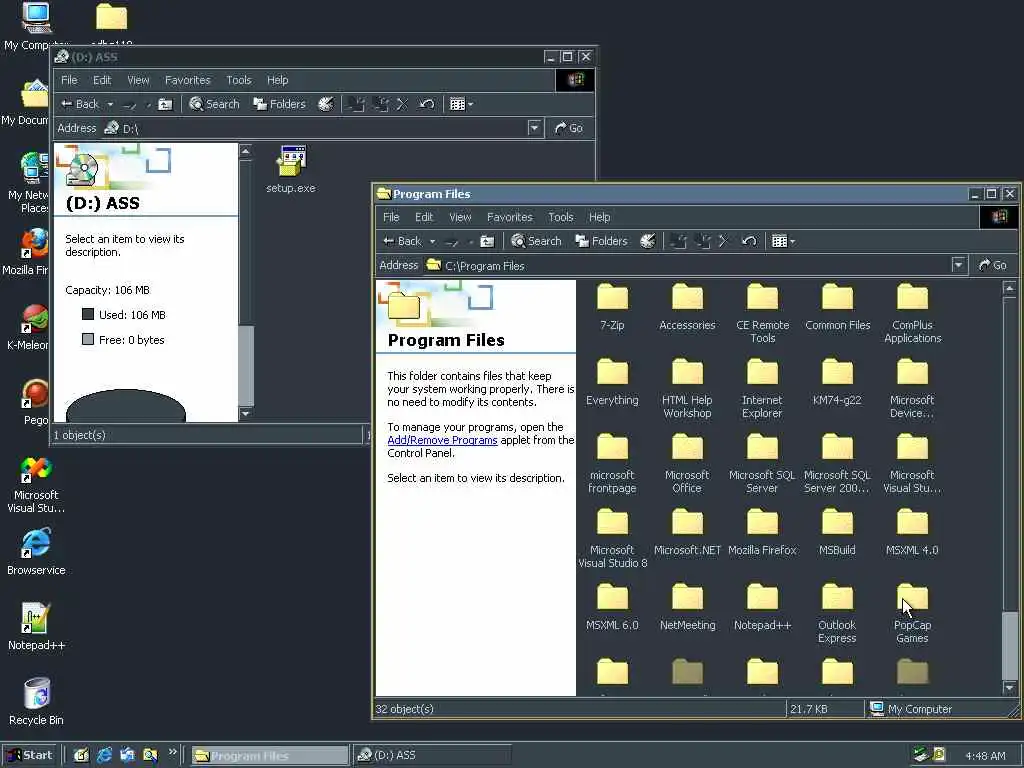
Task: Select the KM74-g22 folder
Action: tap(837, 383)
